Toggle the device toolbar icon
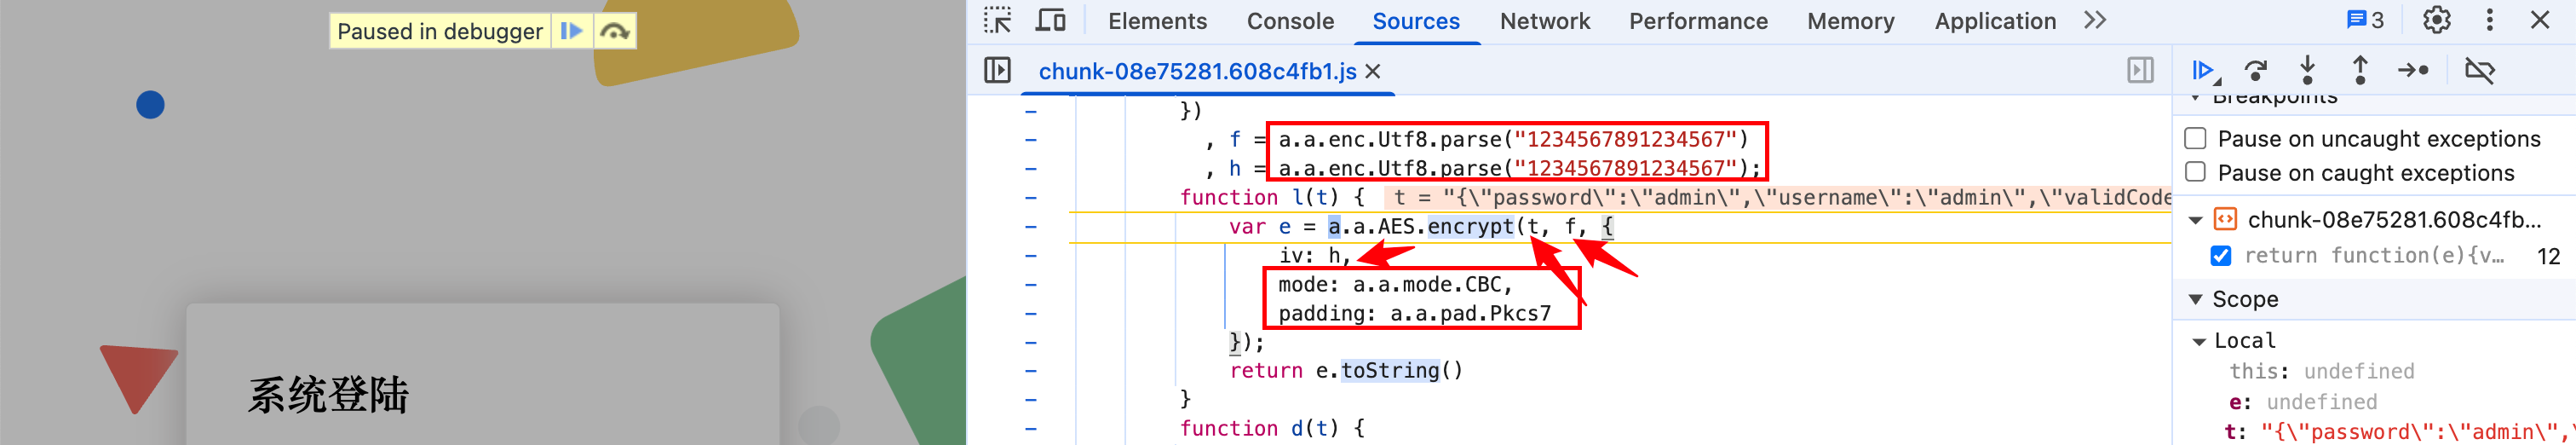Screen dimensions: 2576x445 [x=1050, y=21]
